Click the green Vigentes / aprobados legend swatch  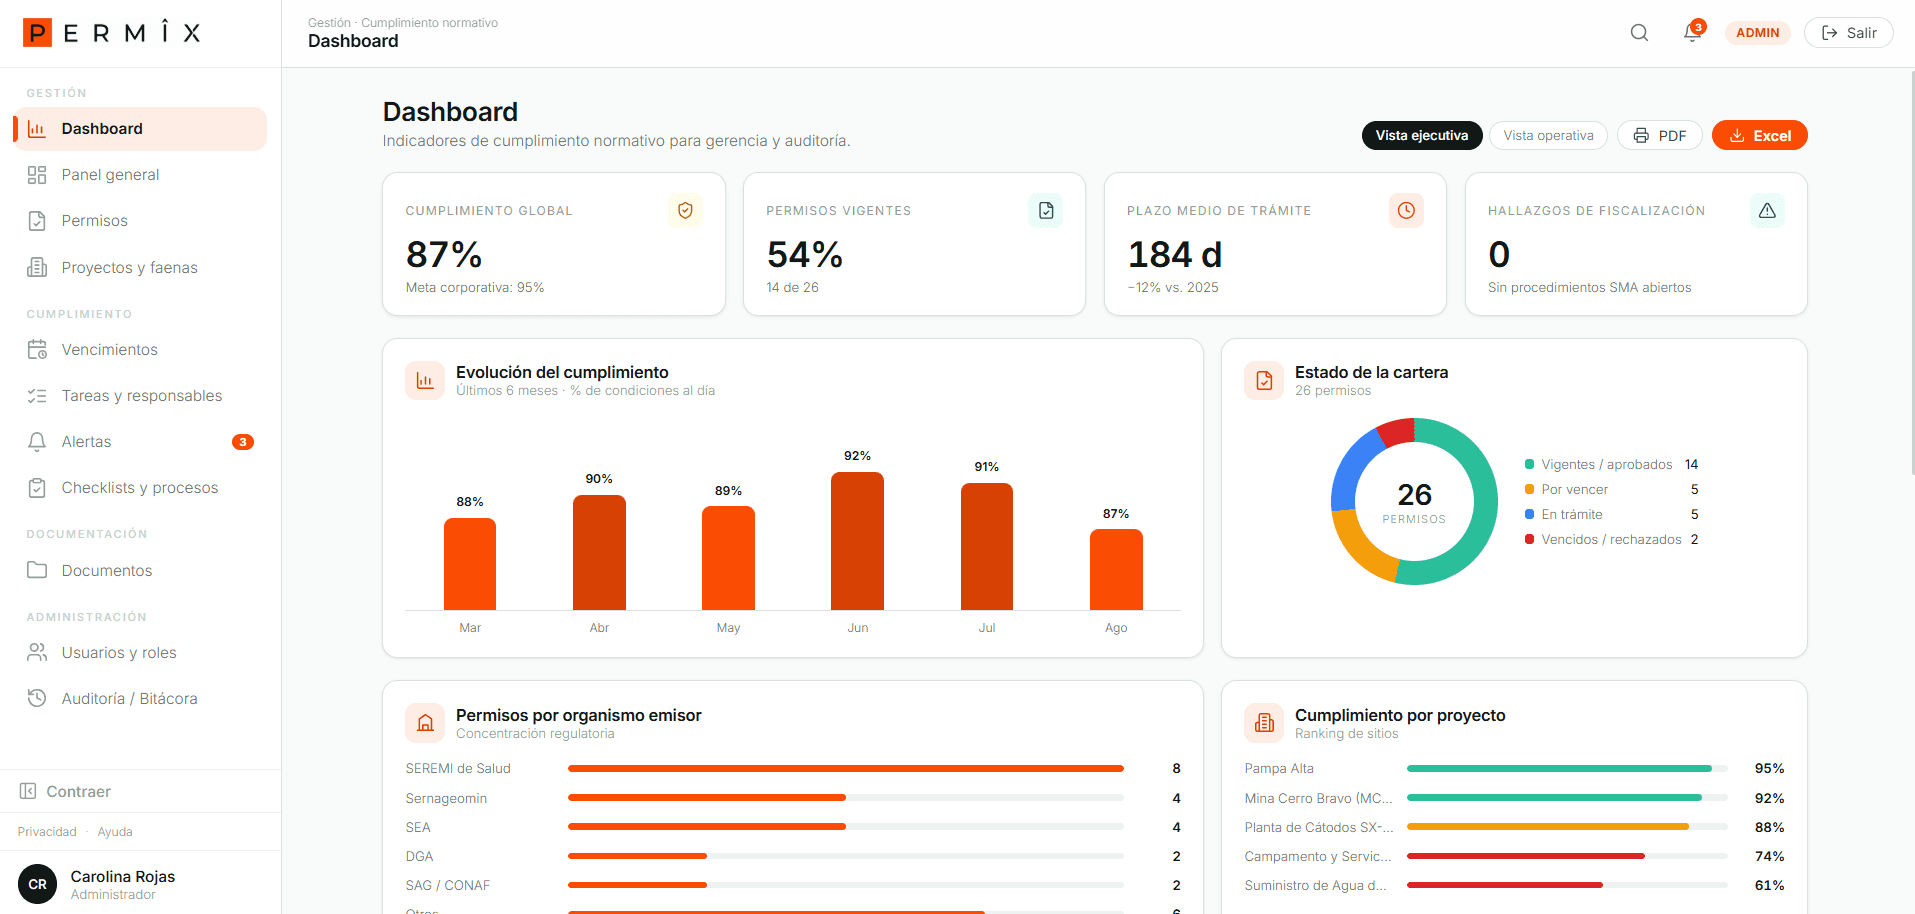[1529, 465]
